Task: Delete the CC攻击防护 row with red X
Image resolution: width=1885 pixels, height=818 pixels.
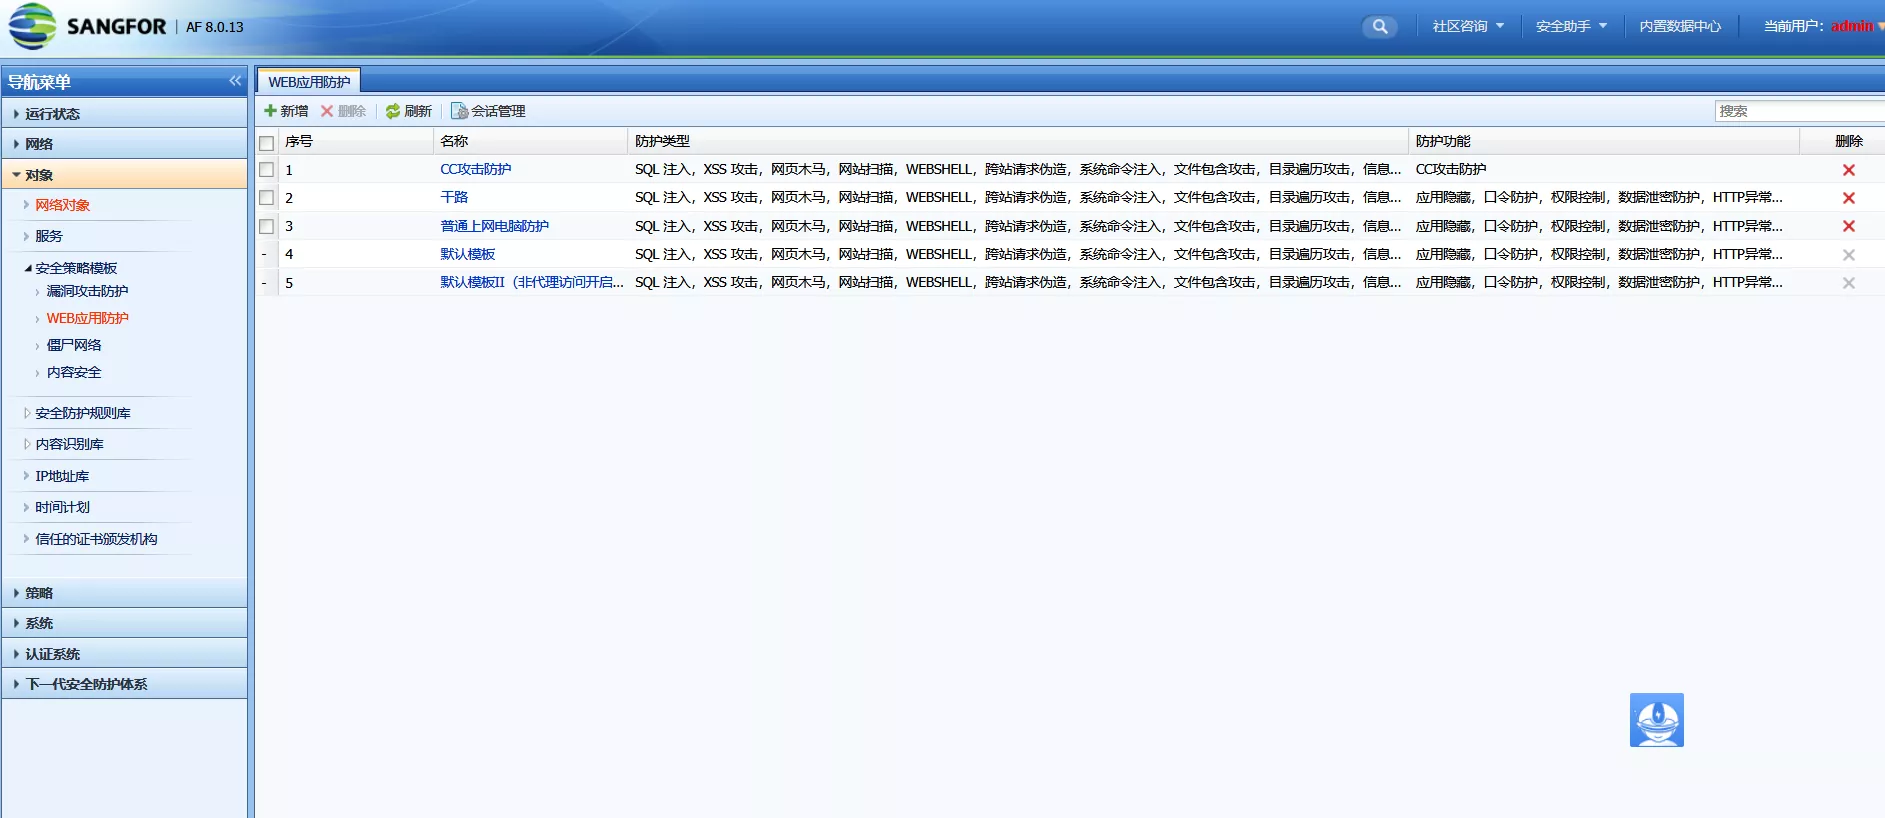Action: pos(1848,170)
